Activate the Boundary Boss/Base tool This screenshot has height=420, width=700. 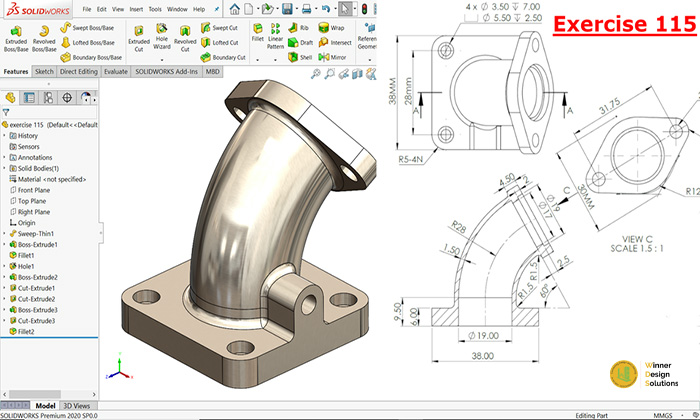tap(91, 57)
